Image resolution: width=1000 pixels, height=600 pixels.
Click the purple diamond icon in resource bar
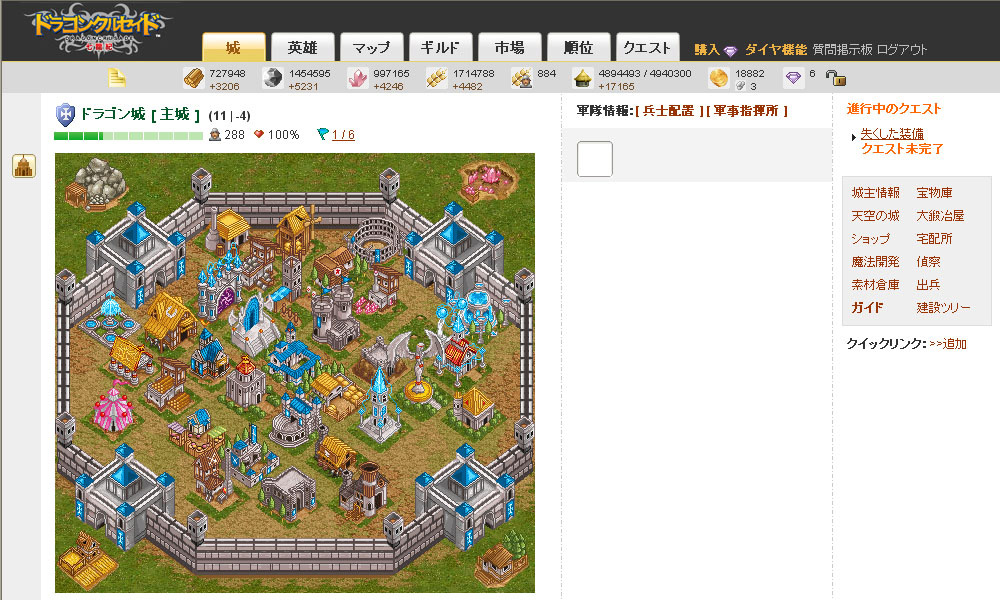point(793,78)
